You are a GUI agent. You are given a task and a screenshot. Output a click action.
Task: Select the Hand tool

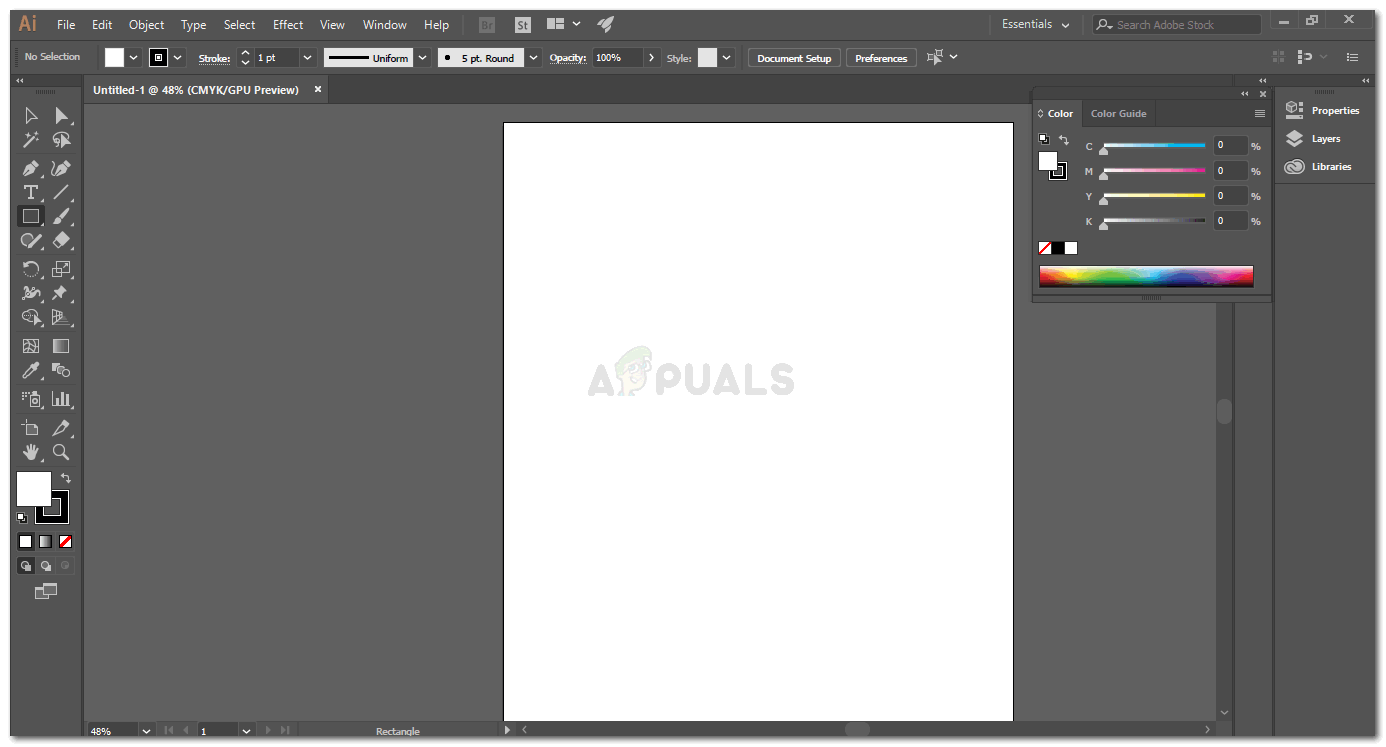[31, 453]
